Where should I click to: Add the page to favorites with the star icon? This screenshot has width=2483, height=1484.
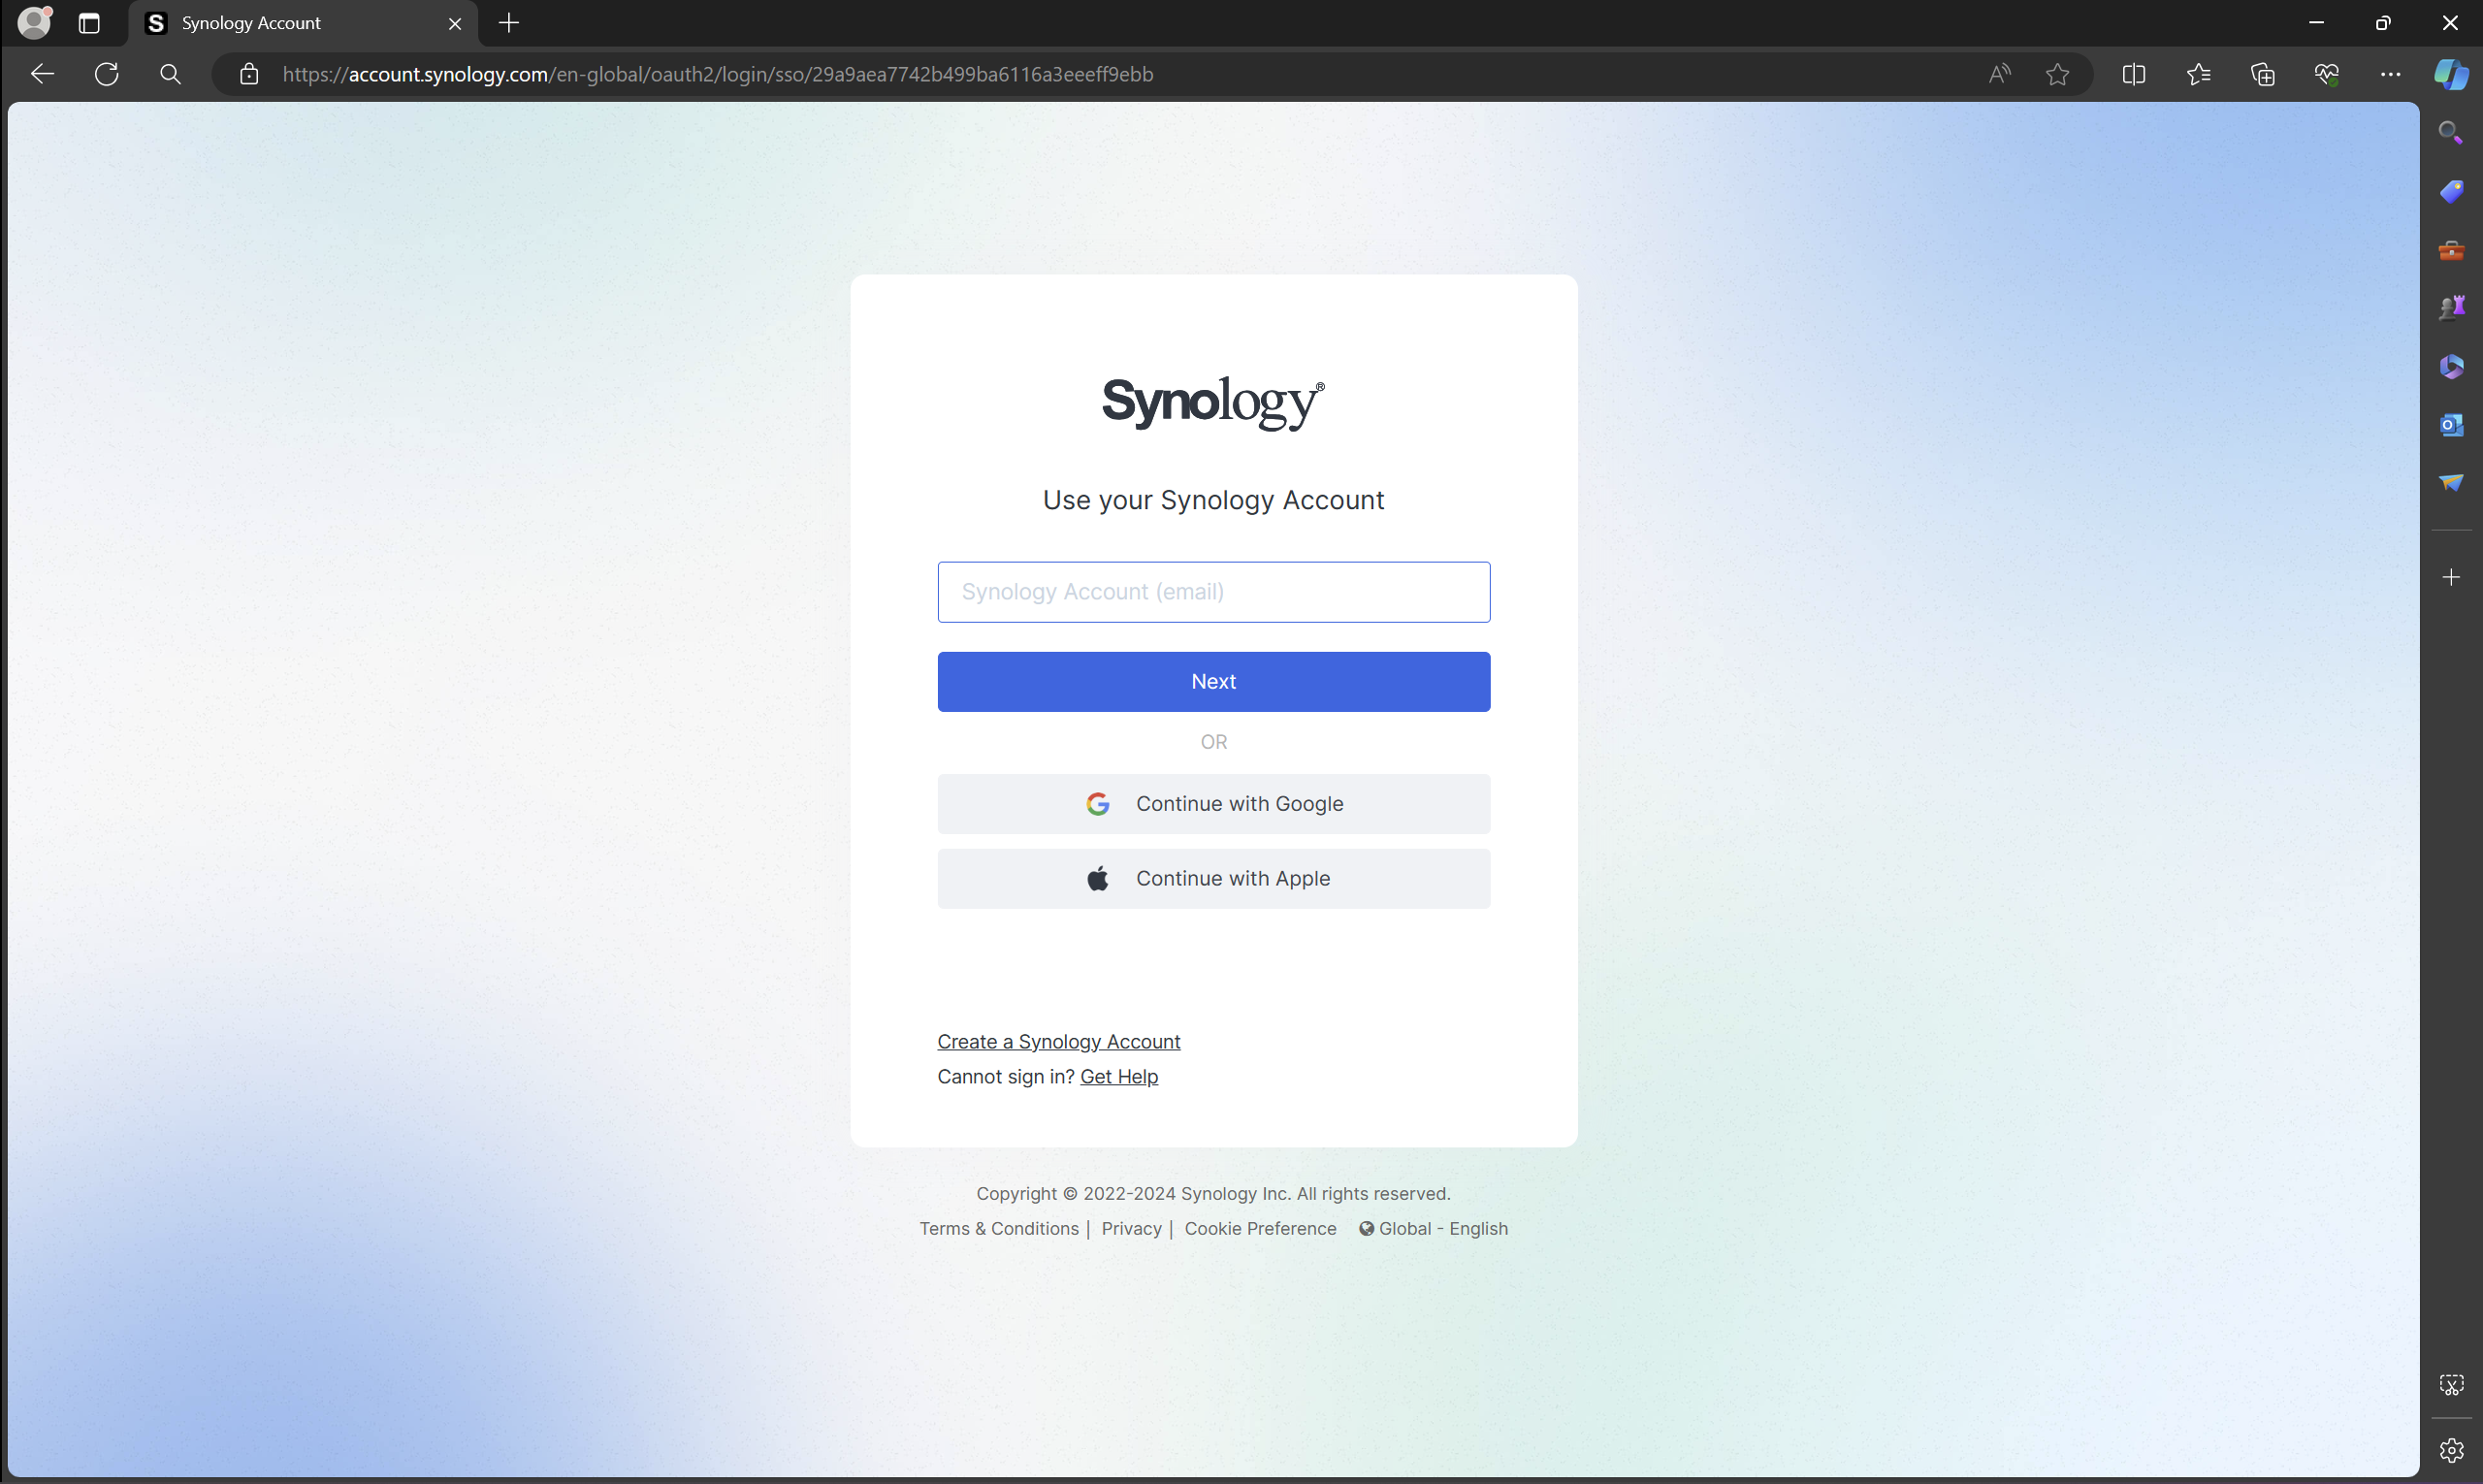[2058, 74]
